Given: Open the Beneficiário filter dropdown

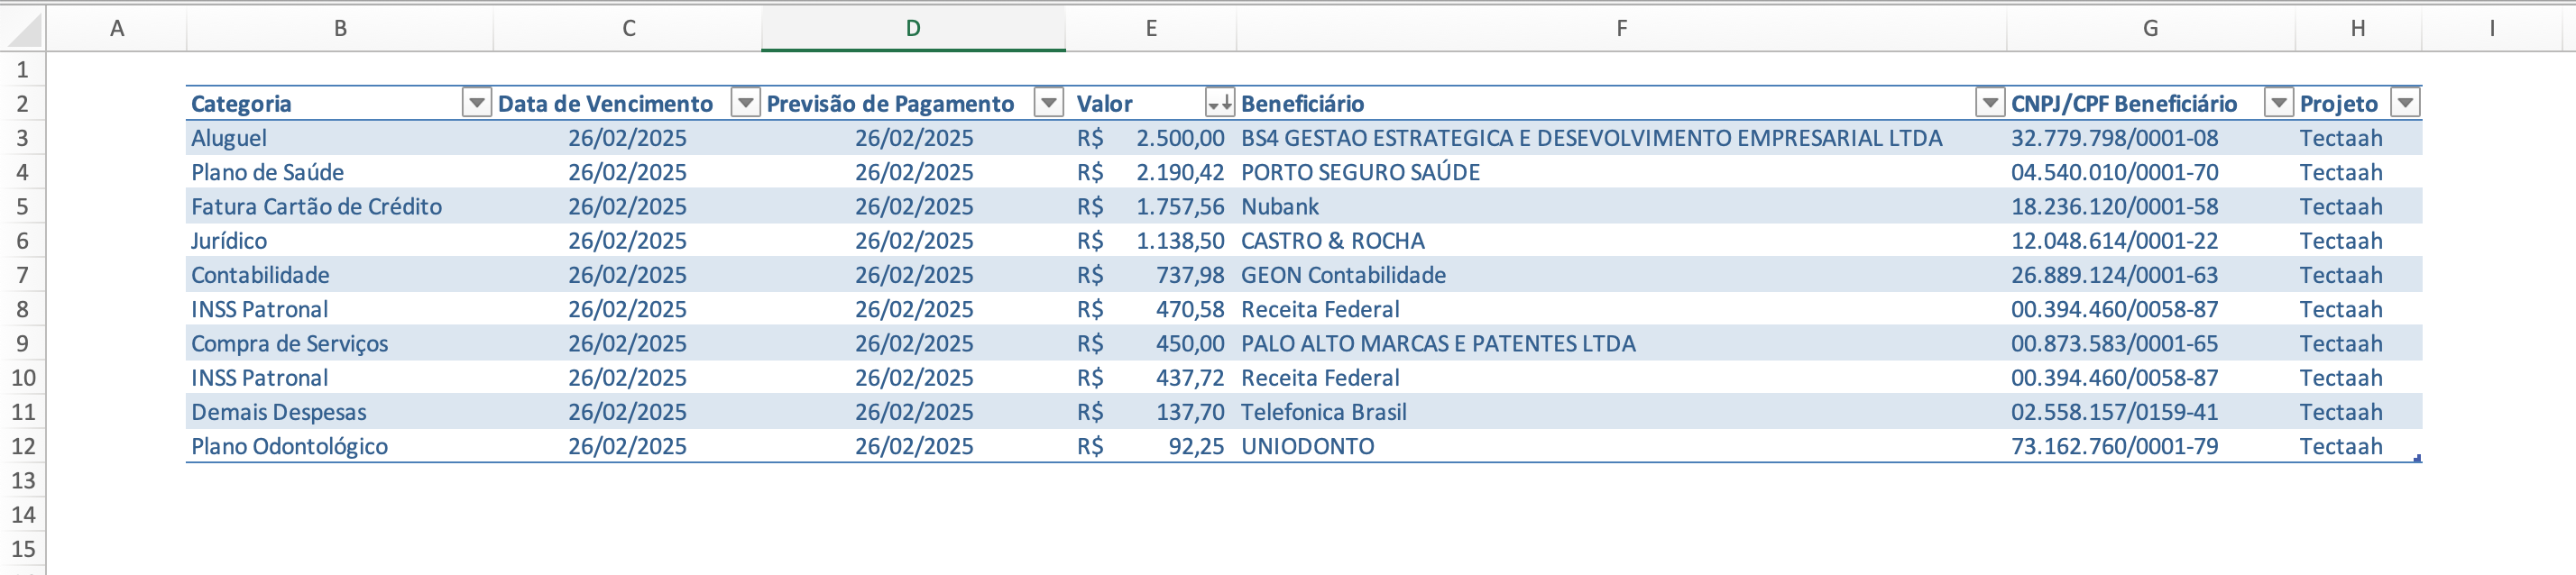Looking at the screenshot, I should (x=1989, y=103).
